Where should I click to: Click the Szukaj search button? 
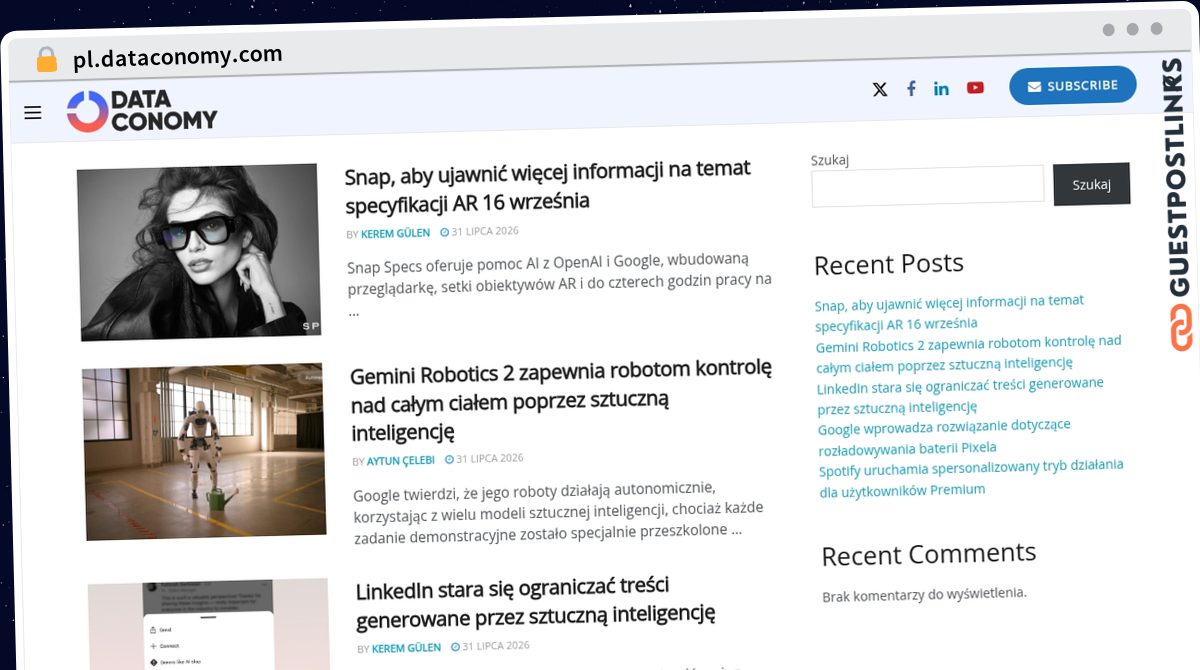coord(1092,184)
